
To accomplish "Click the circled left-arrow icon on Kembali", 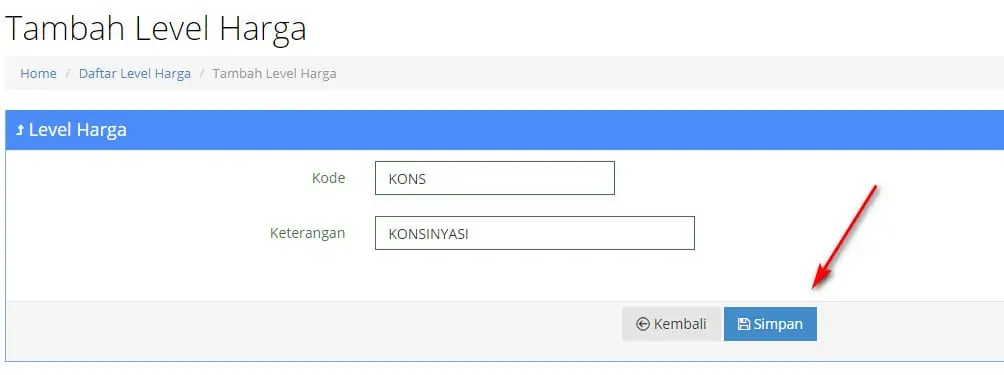I will tap(643, 324).
